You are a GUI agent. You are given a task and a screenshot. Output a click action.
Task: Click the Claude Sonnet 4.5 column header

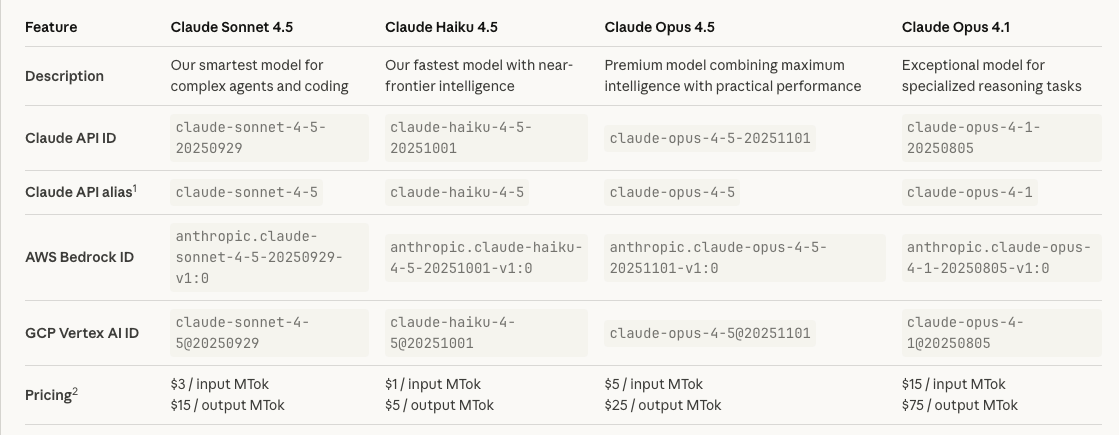(x=232, y=27)
